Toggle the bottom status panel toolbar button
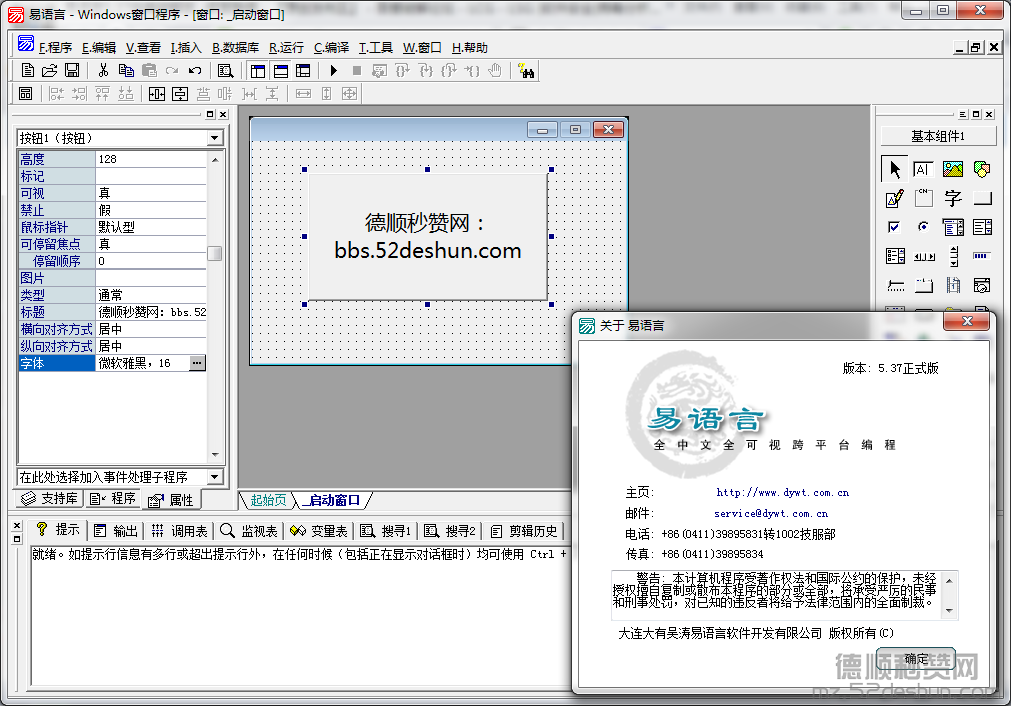The image size is (1011, 706). click(280, 70)
